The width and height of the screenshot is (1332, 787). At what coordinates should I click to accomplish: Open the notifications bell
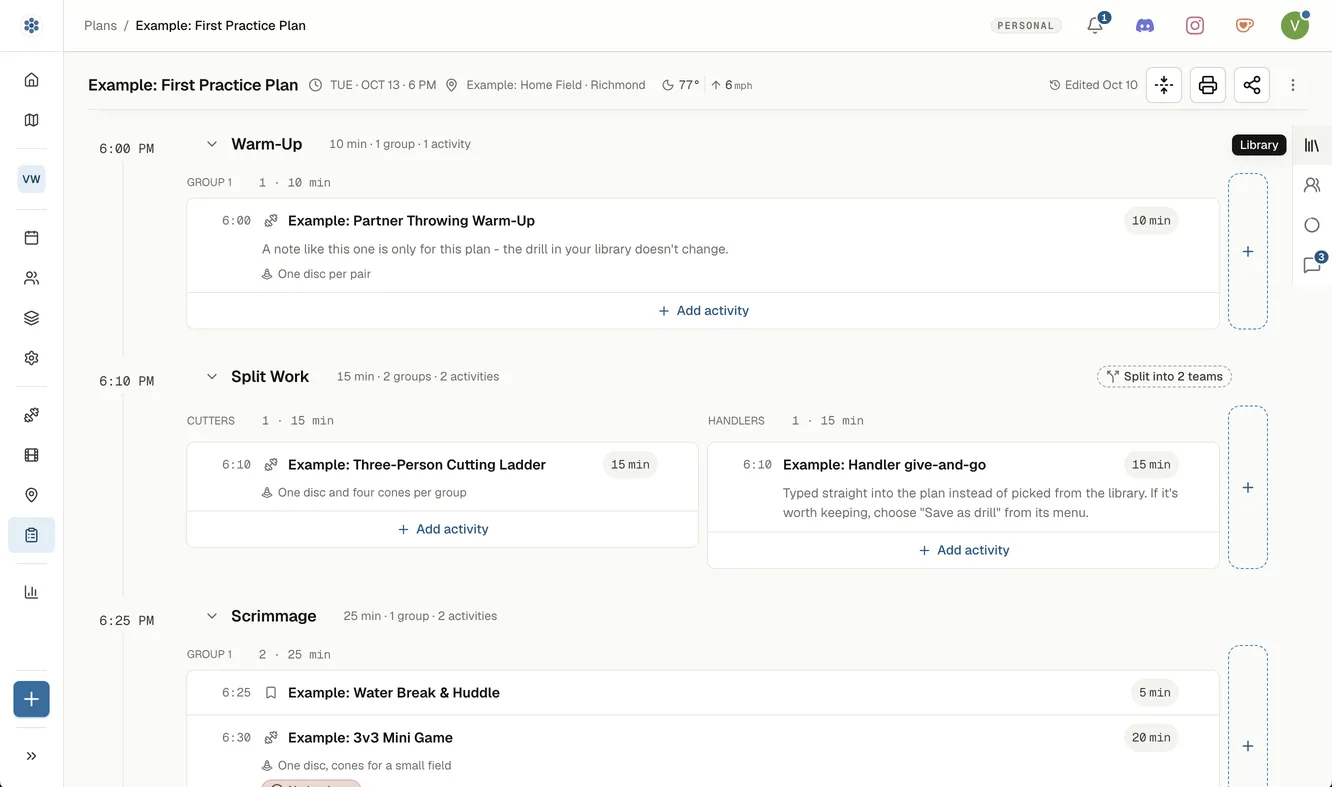(x=1095, y=26)
